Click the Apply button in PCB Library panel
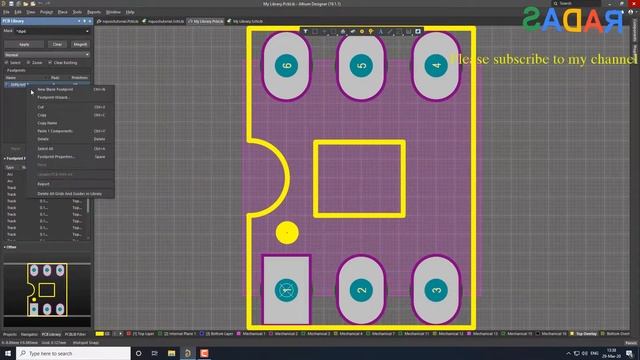Image resolution: width=640 pixels, height=360 pixels. [x=24, y=44]
